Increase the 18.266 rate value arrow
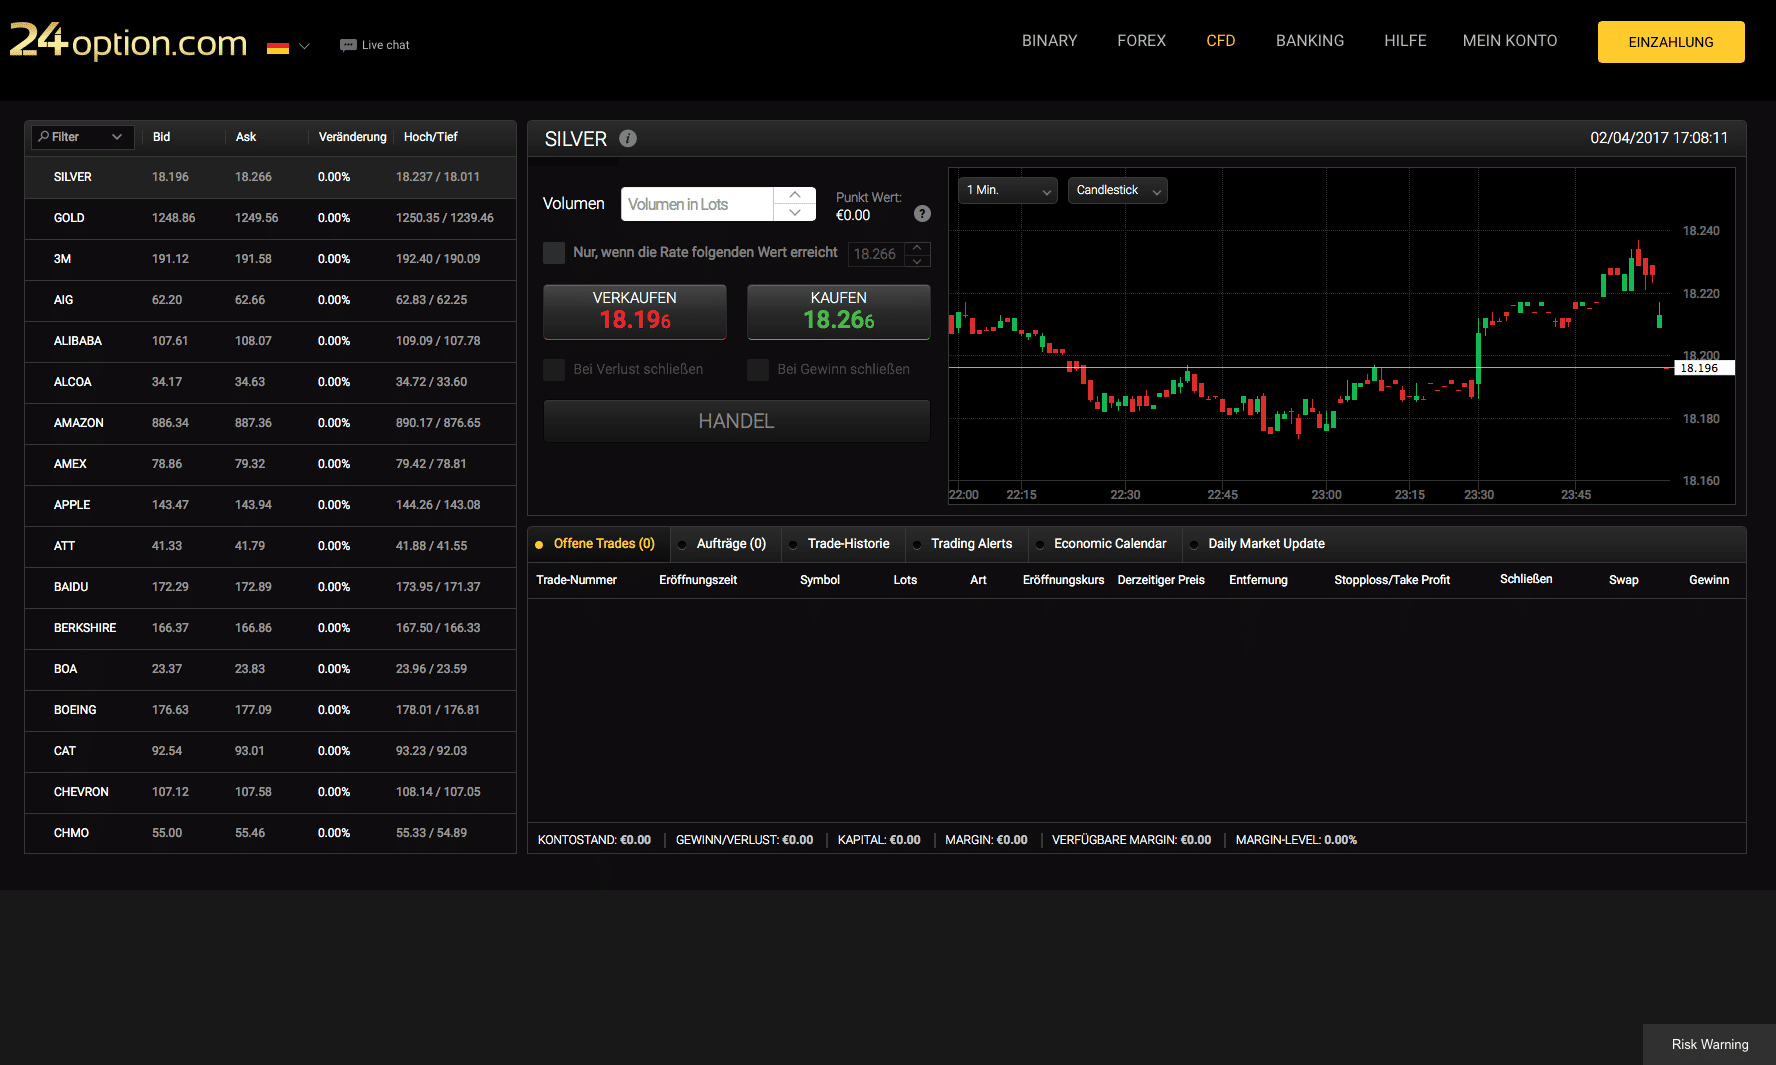The image size is (1776, 1065). (917, 248)
